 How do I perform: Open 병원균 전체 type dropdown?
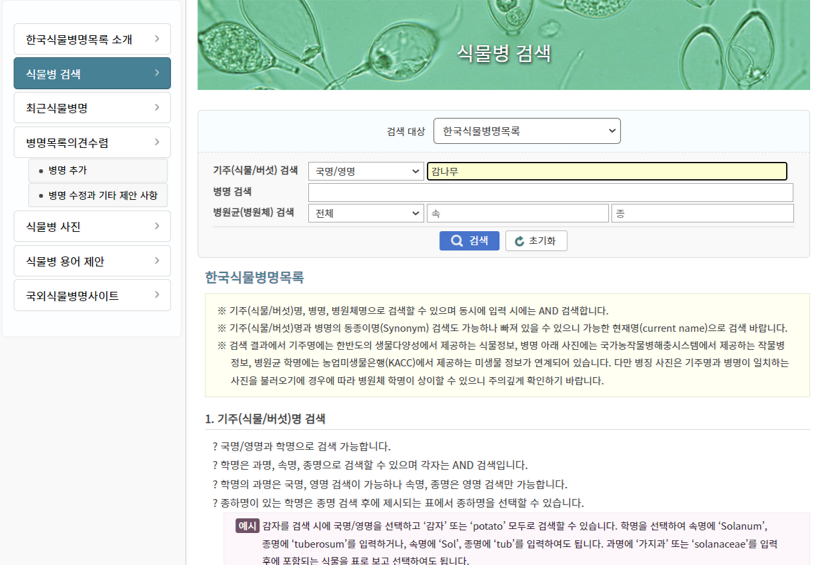click(366, 213)
